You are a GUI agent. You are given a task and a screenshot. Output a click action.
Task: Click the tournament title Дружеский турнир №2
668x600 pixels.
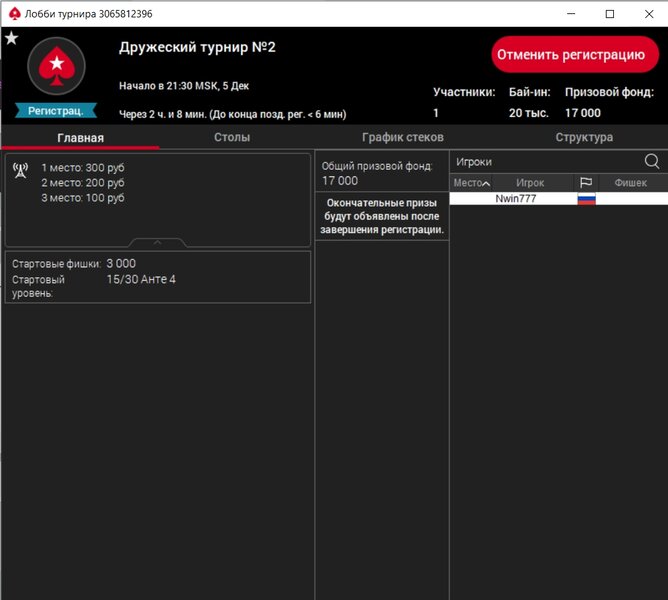pyautogui.click(x=197, y=47)
